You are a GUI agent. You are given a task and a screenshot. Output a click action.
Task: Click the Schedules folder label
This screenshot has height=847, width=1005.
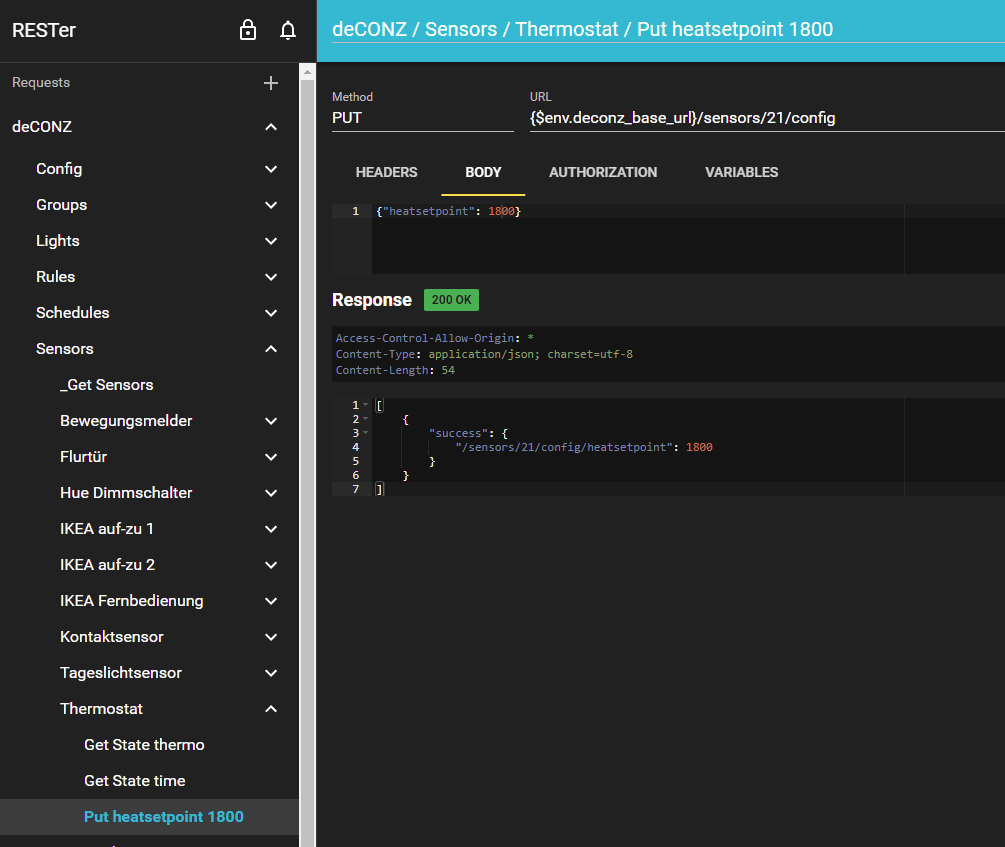pos(72,313)
